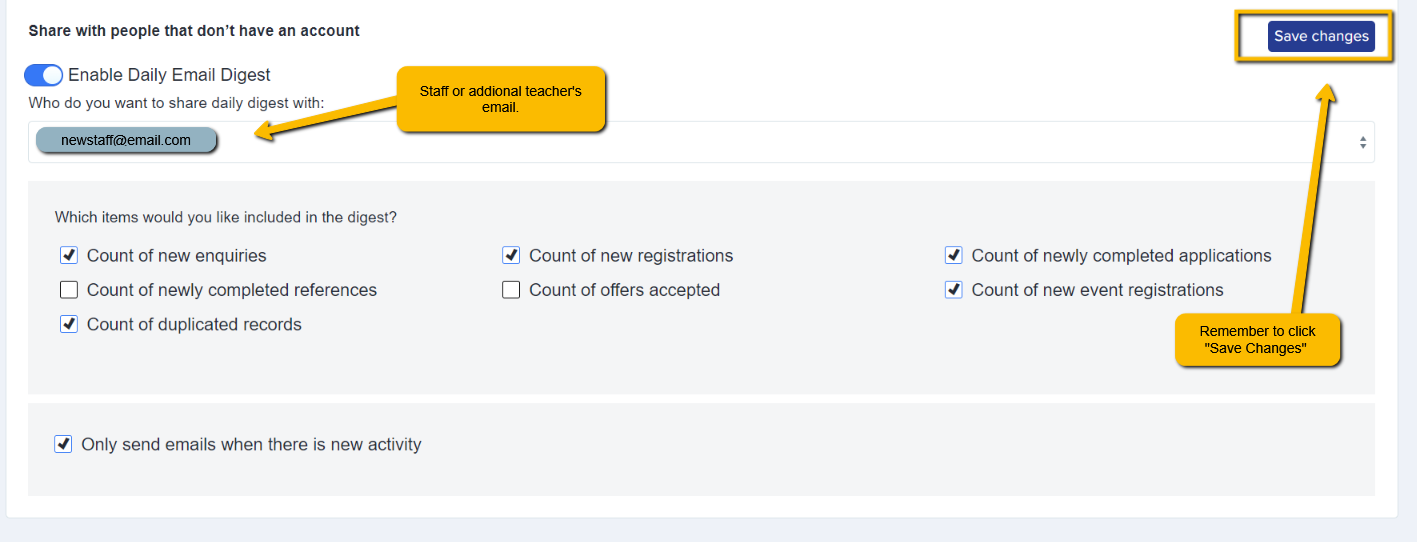
Task: Click the Remember to click Save Changes callout
Action: tap(1257, 339)
